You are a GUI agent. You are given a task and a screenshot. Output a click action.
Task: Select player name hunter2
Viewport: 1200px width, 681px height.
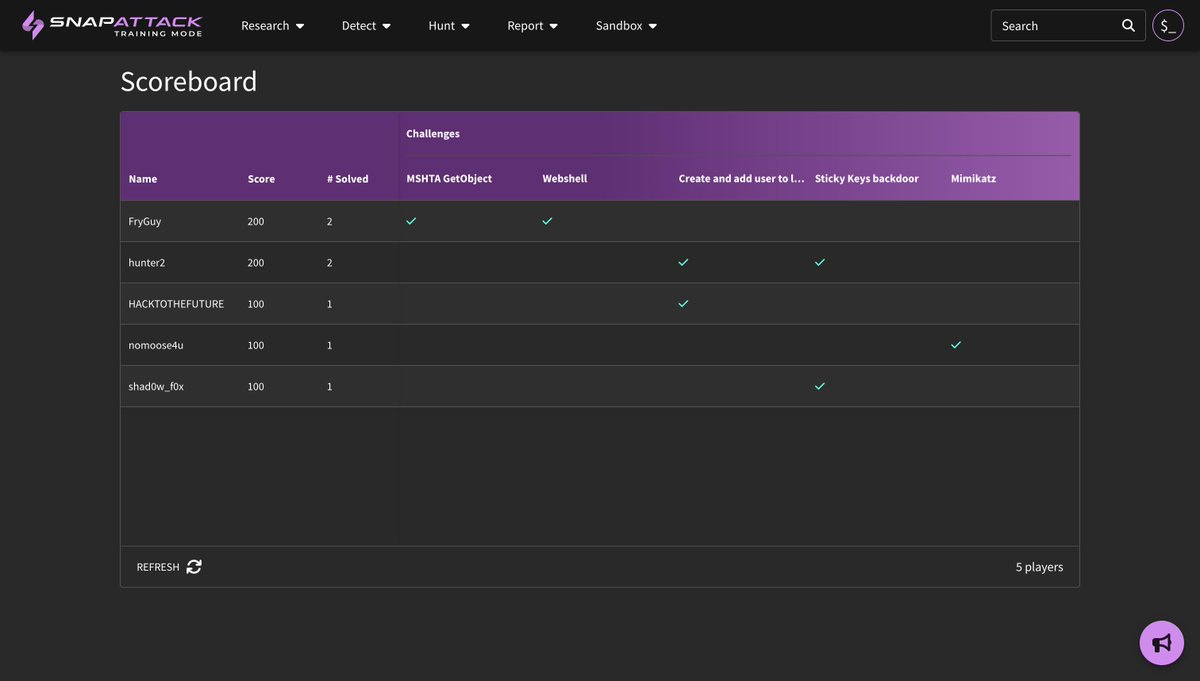pyautogui.click(x=148, y=262)
